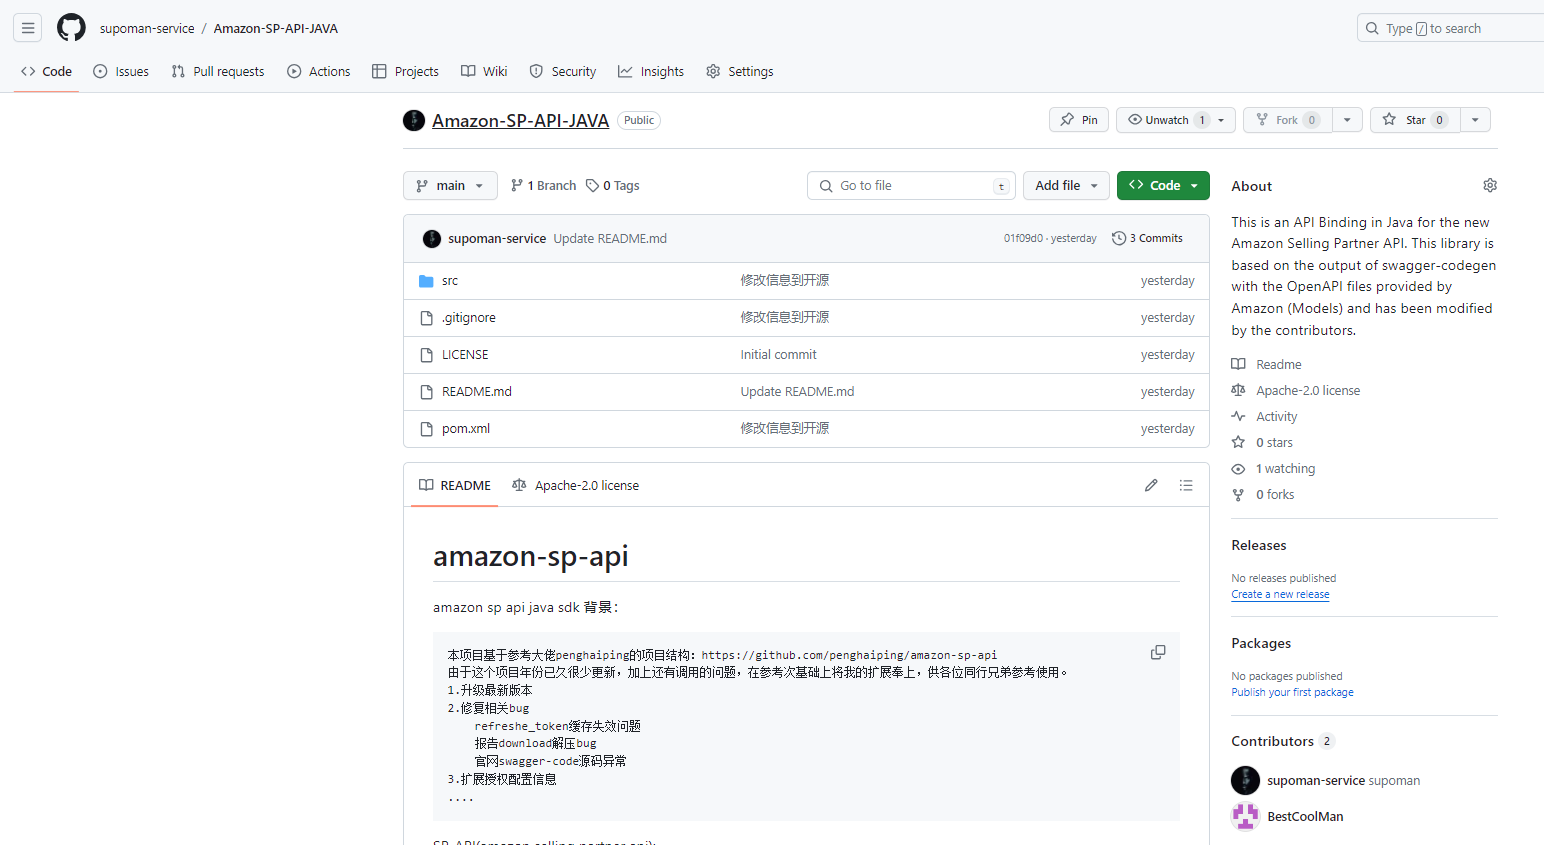
Task: Click the Go to file search field
Action: [911, 186]
